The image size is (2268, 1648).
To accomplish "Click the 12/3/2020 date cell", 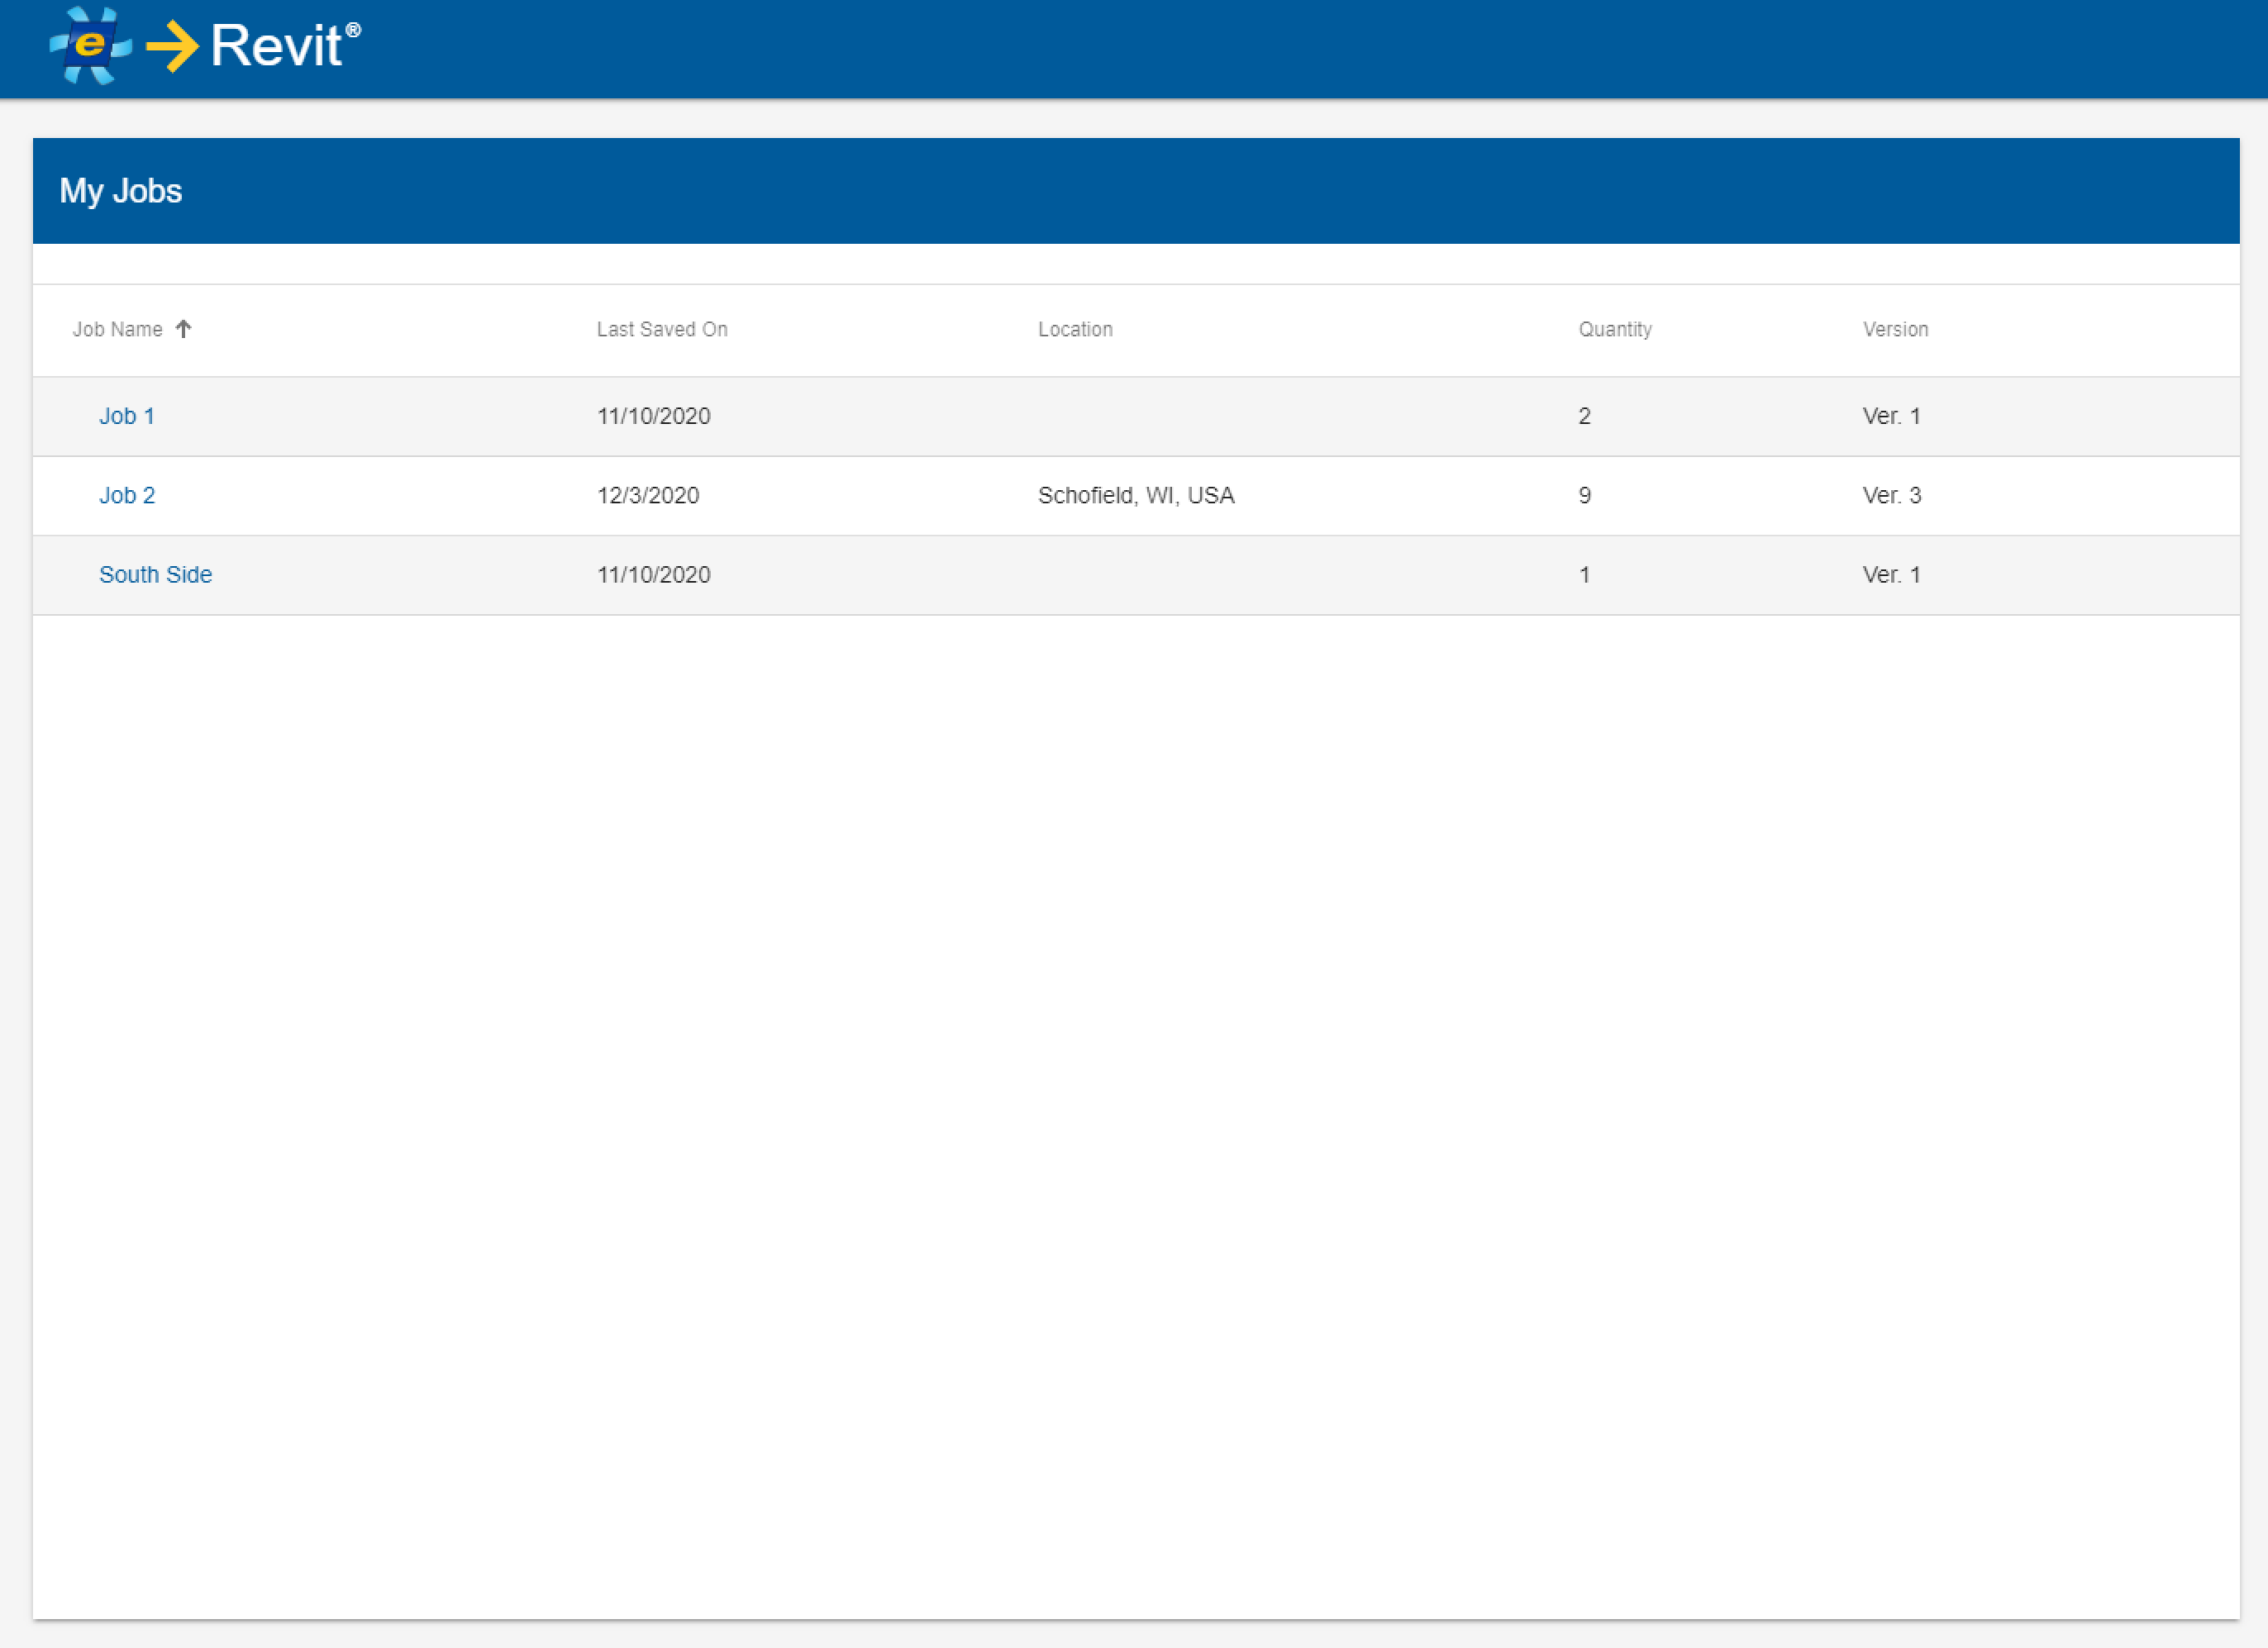I will [648, 495].
